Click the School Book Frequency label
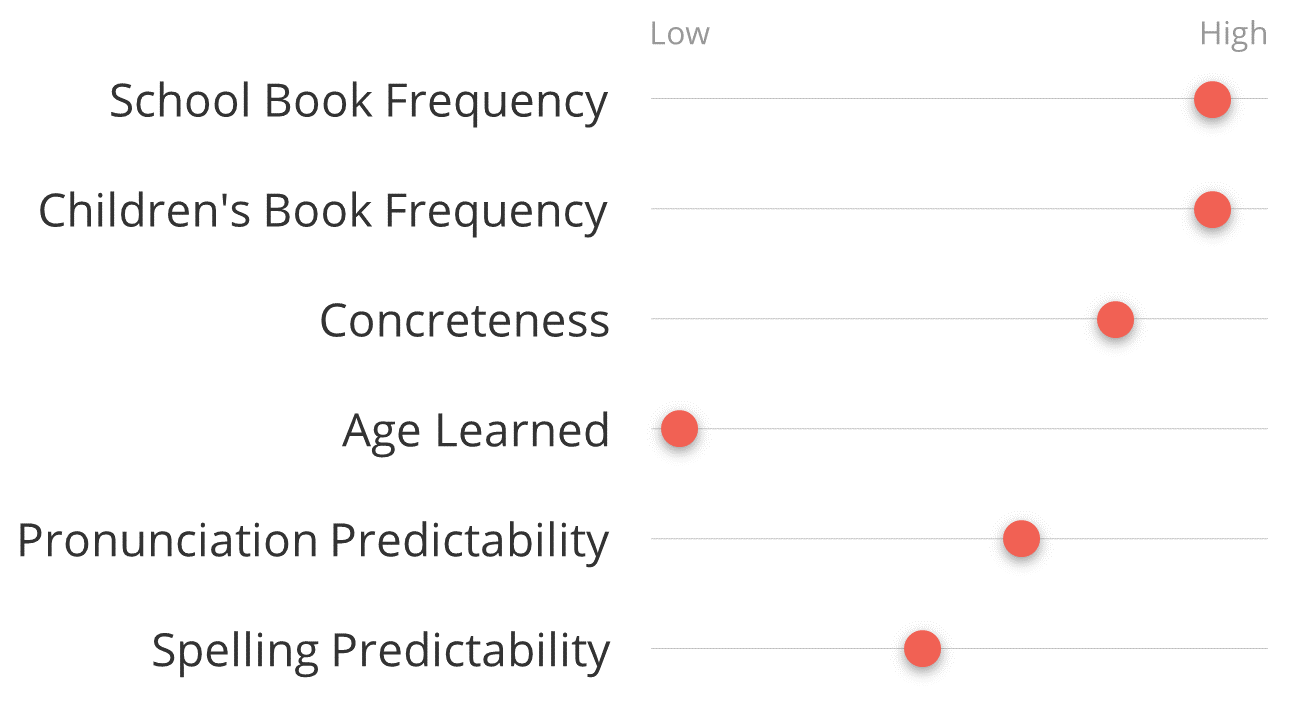 coord(358,102)
